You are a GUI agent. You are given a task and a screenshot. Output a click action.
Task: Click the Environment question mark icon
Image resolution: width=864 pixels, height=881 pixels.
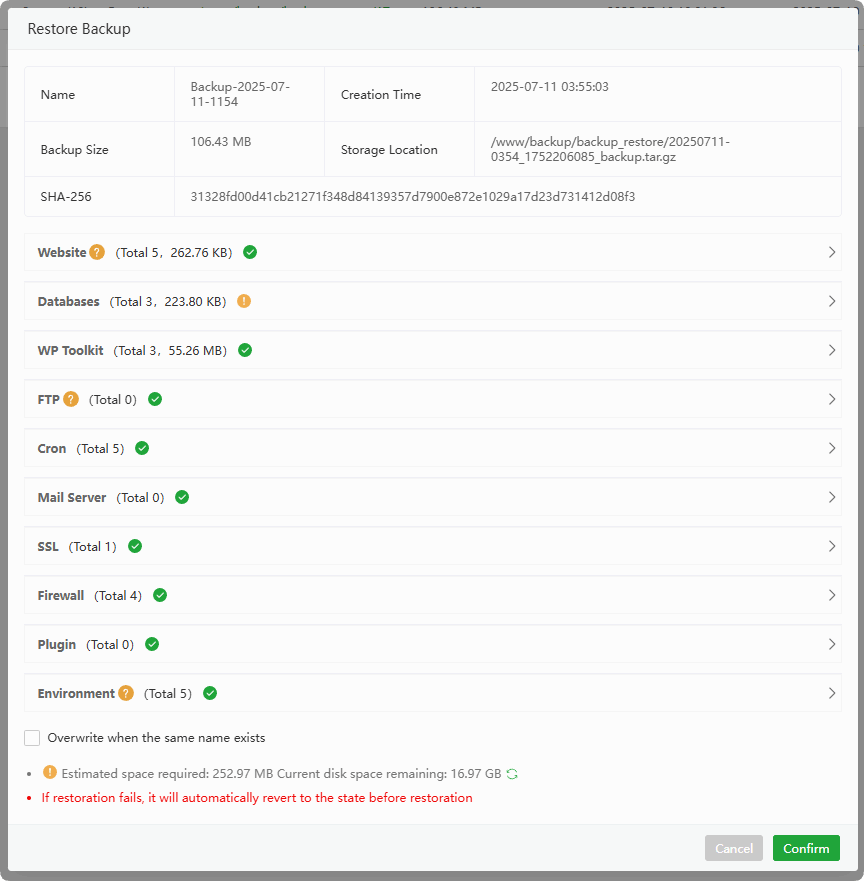(x=125, y=693)
